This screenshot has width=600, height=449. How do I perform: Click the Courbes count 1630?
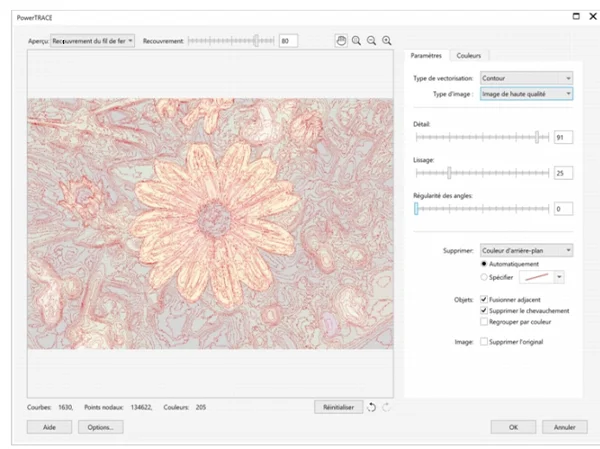pos(65,407)
